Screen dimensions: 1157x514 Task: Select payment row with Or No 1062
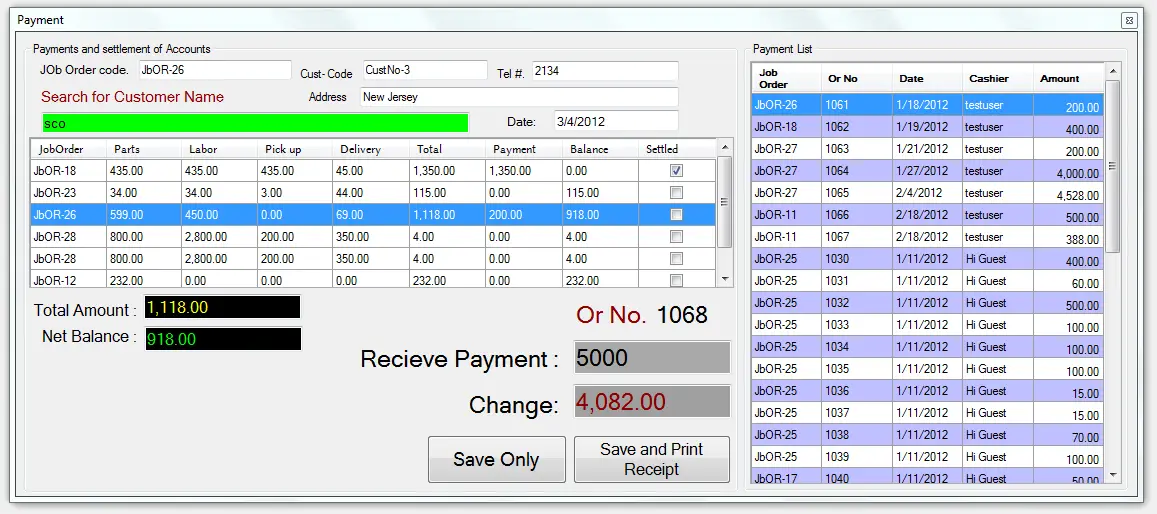(928, 127)
